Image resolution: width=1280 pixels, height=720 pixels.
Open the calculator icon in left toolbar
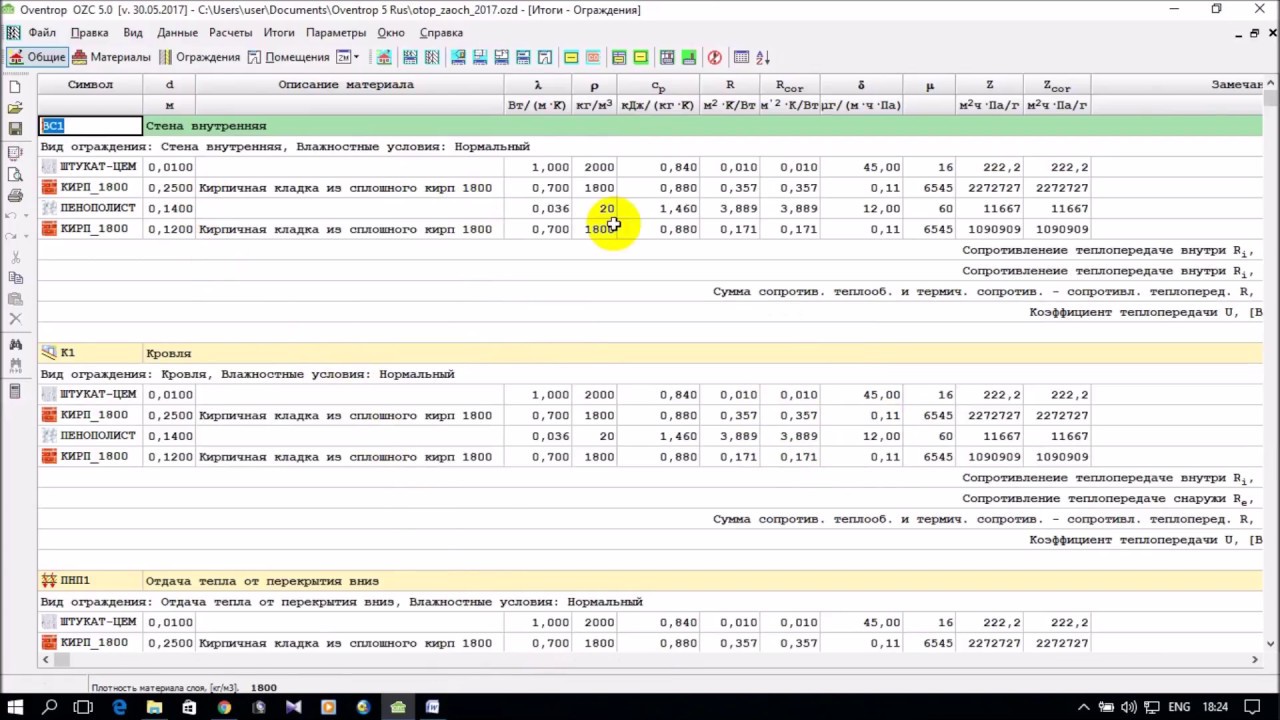[15, 391]
